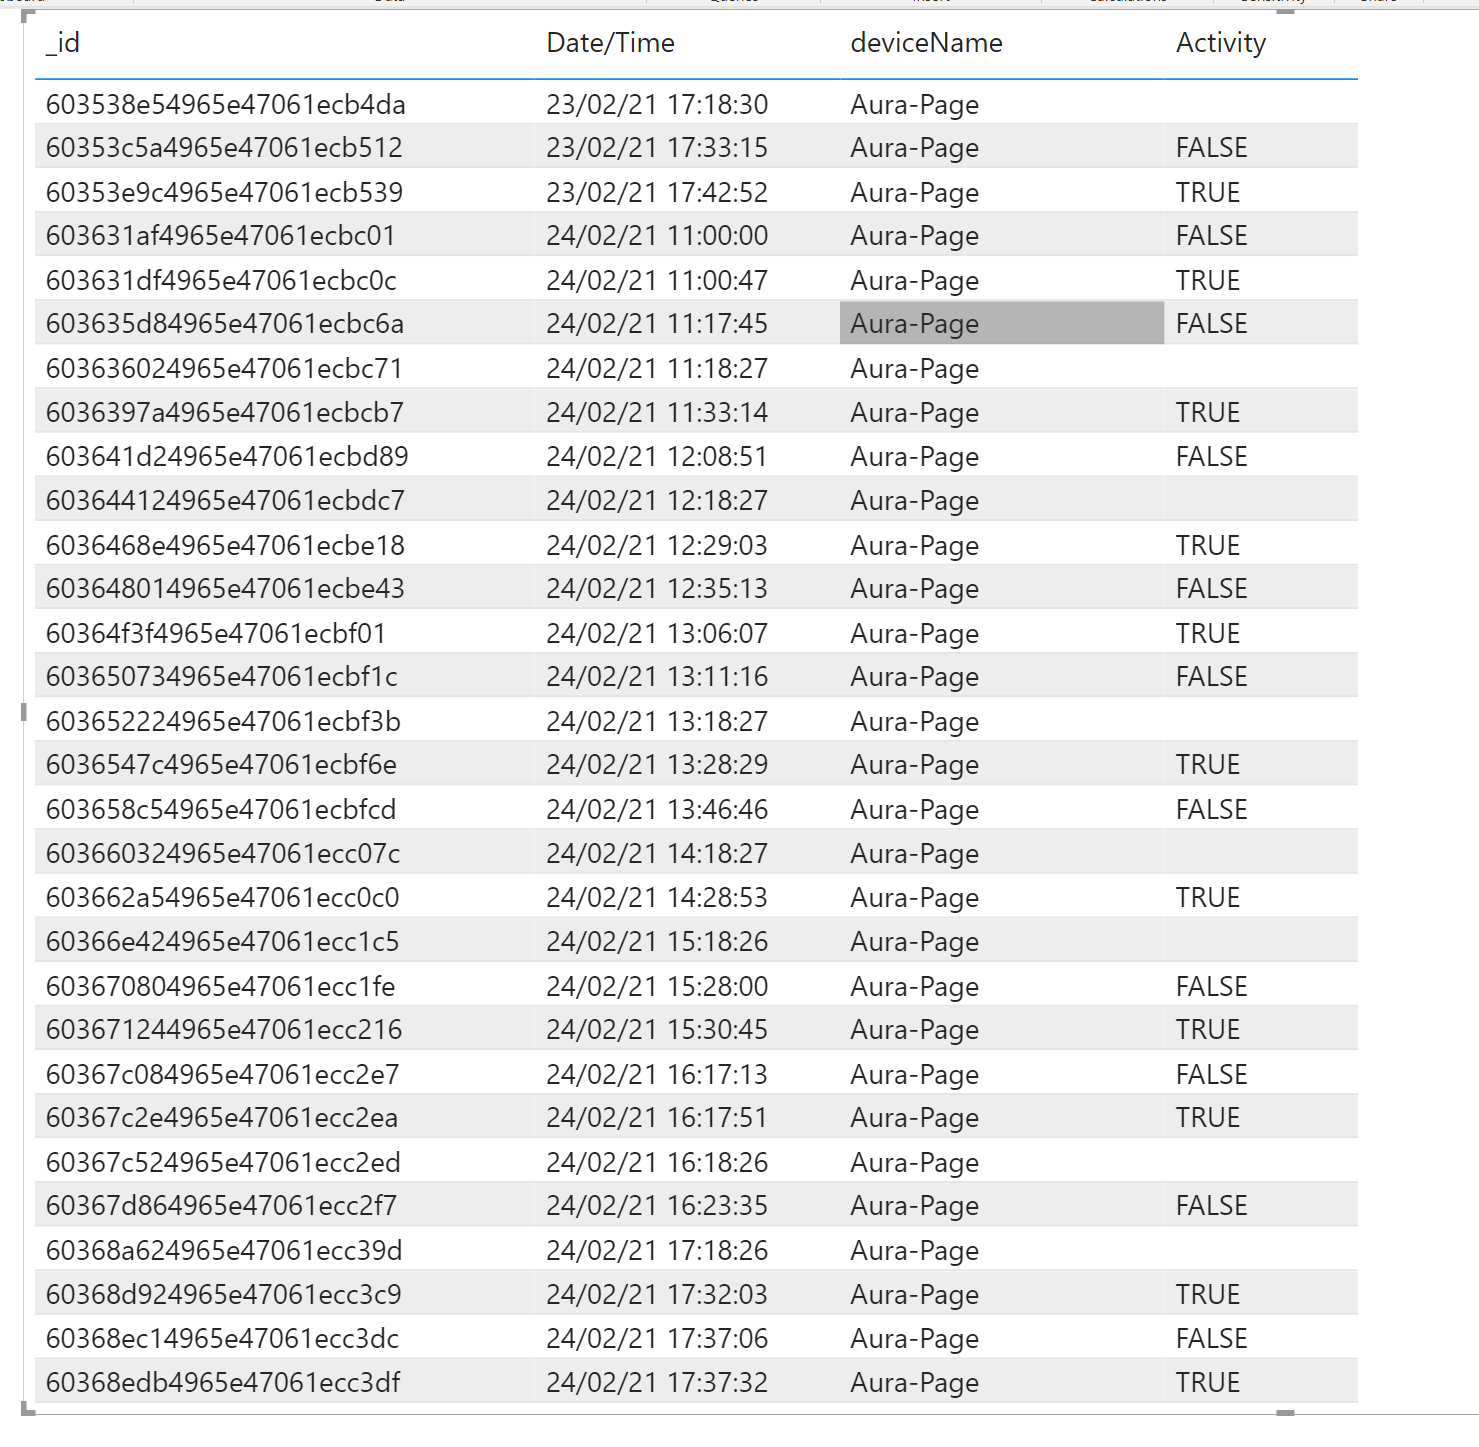Click id 60368ec14965e47061ecc3dc
Viewport: 1479px width, 1447px height.
pyautogui.click(x=222, y=1339)
